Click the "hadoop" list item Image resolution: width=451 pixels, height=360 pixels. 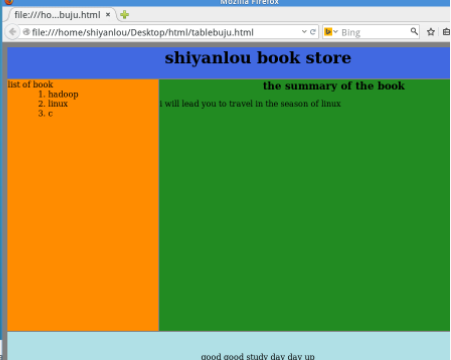63,94
